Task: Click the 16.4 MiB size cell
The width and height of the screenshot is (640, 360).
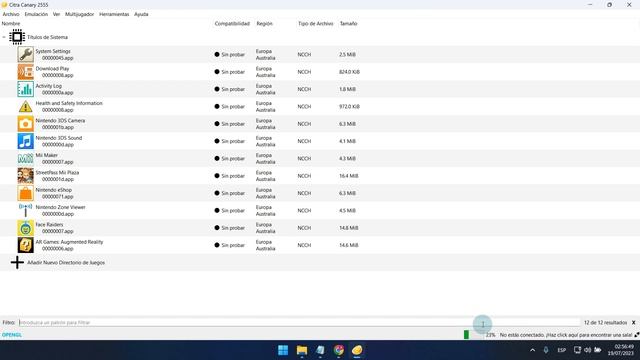Action: point(349,176)
